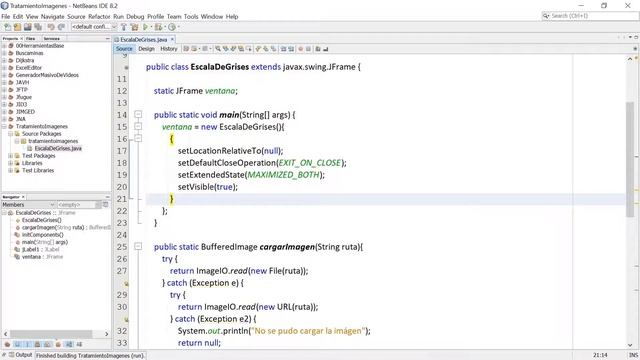Screen dimensions: 640x360
Task: Expand the Buscaminas project node
Action: 4,53
